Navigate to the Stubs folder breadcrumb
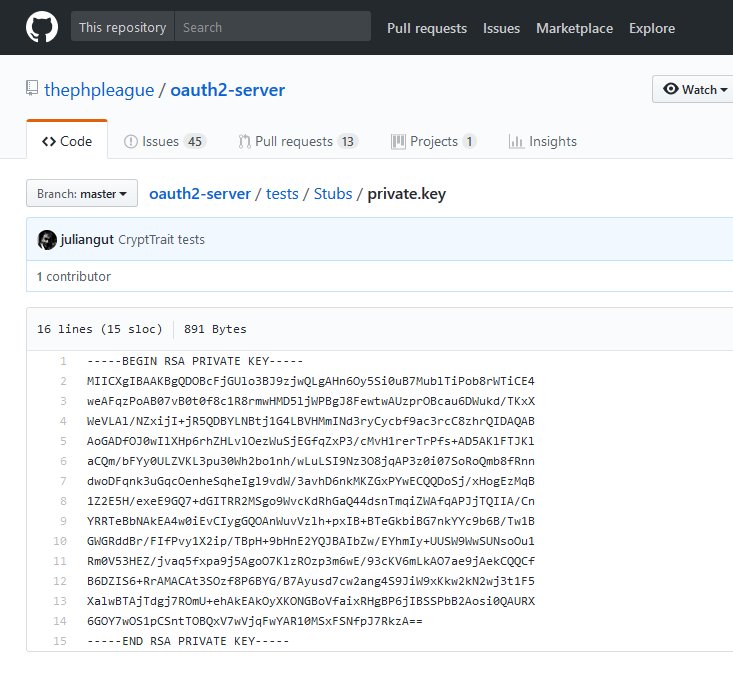The width and height of the screenshot is (733, 687). click(333, 193)
